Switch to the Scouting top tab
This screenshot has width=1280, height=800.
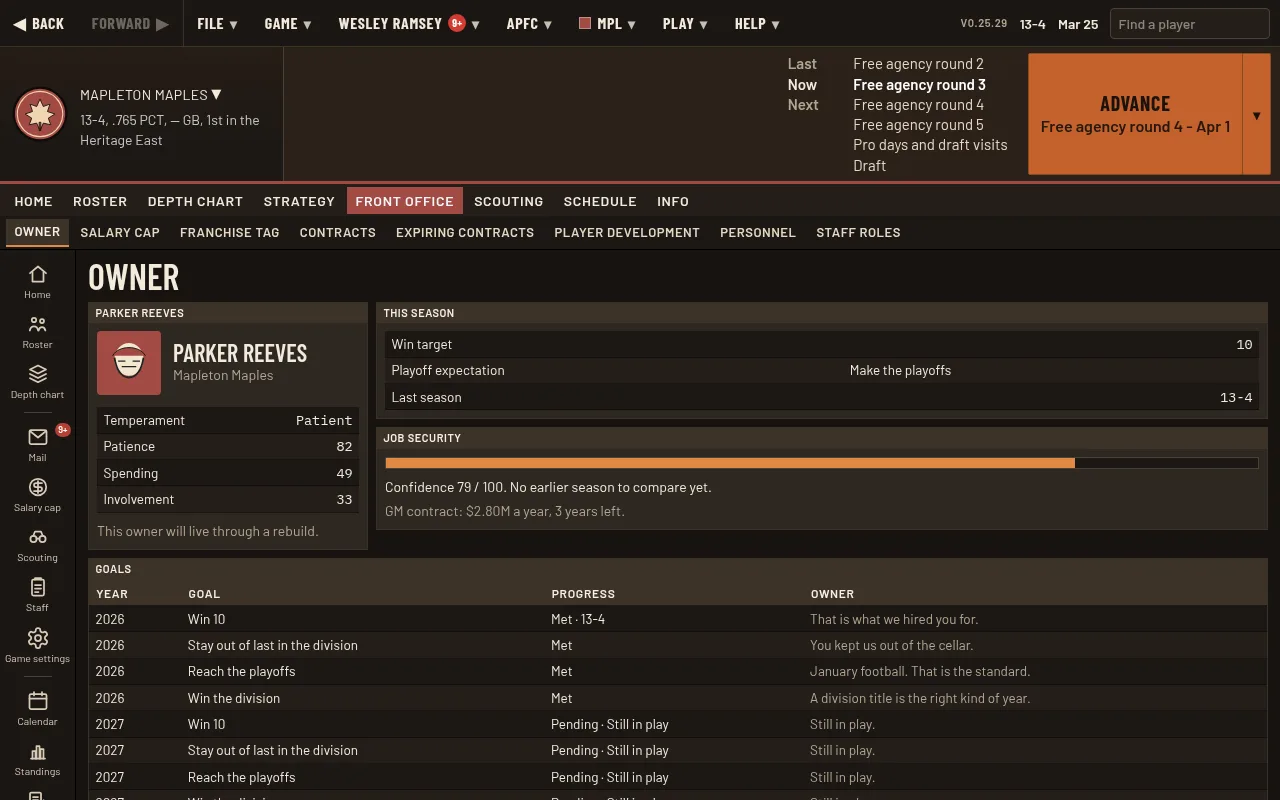click(x=508, y=201)
